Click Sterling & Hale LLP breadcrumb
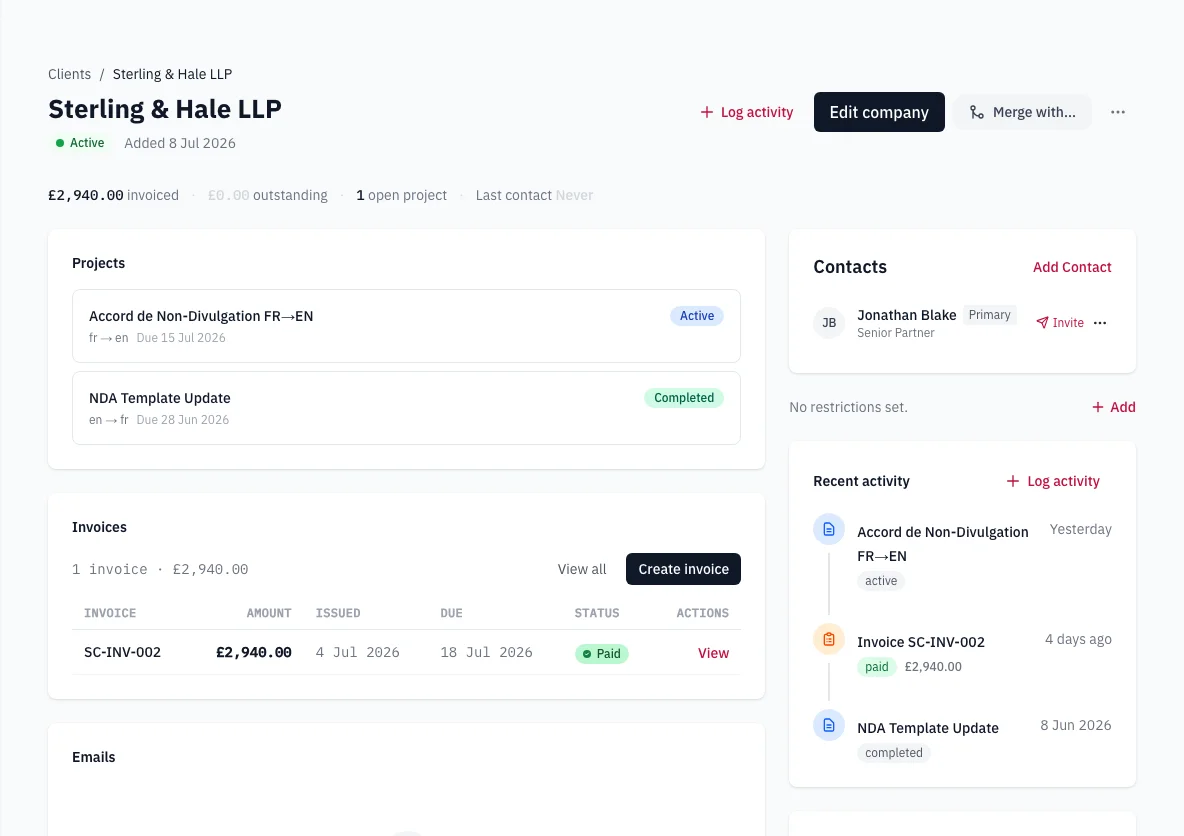The width and height of the screenshot is (1184, 836). [x=172, y=74]
